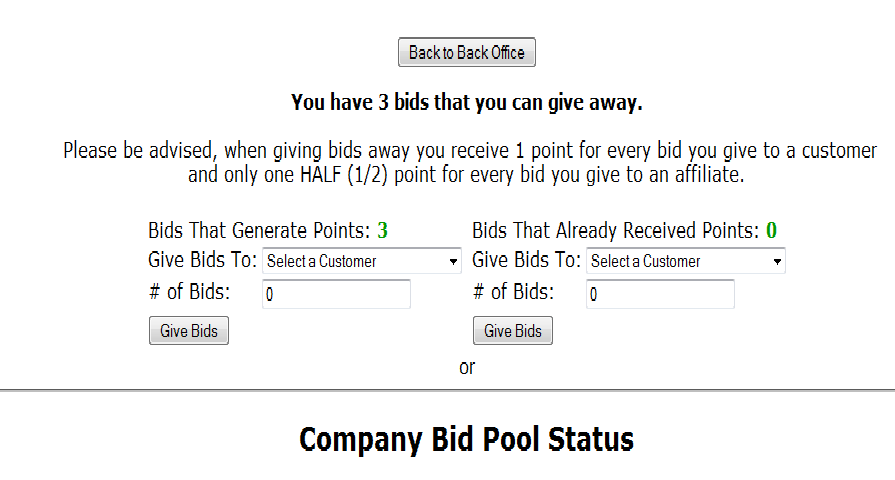Click the right '# of Bids:' label
Image resolution: width=895 pixels, height=480 pixels.
513,292
